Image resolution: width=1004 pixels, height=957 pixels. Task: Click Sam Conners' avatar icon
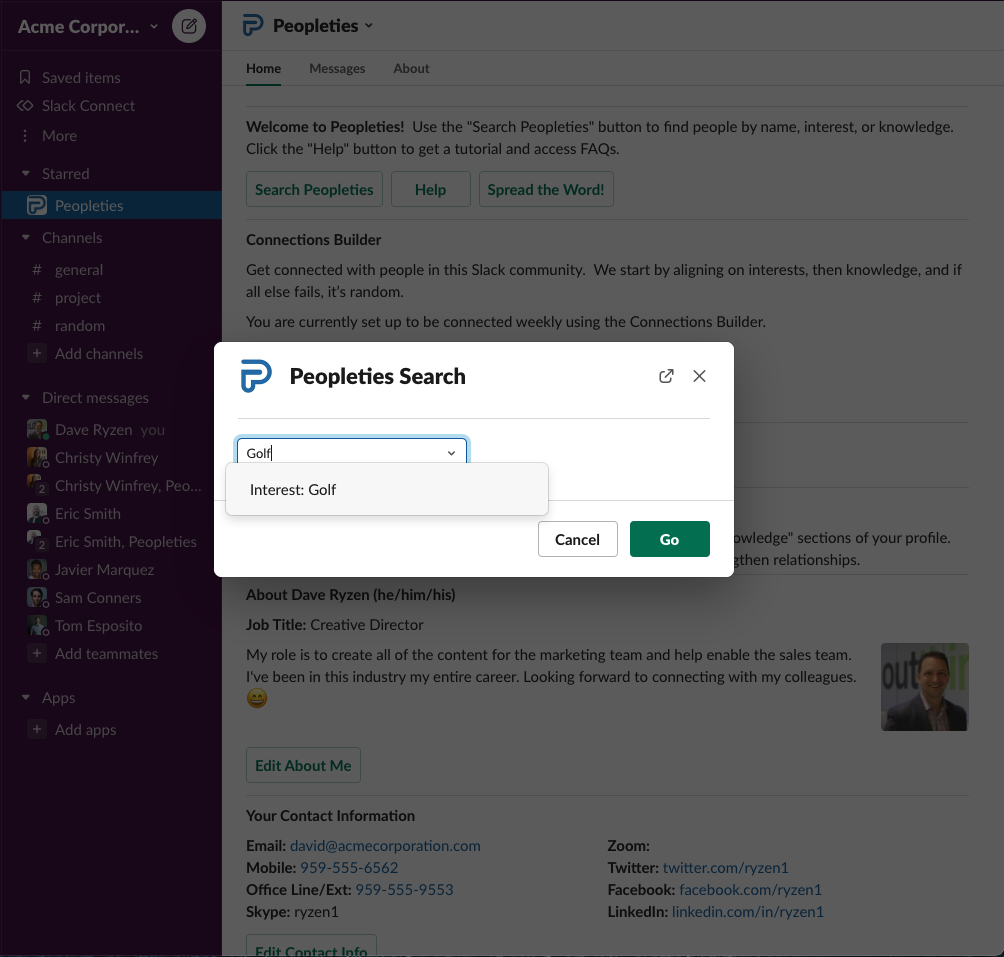click(37, 598)
